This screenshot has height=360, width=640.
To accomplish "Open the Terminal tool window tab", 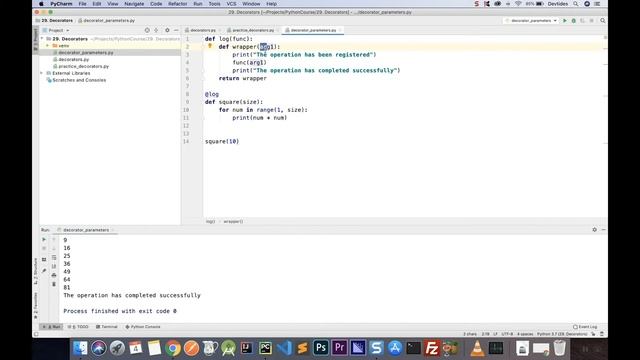I will pos(107,327).
